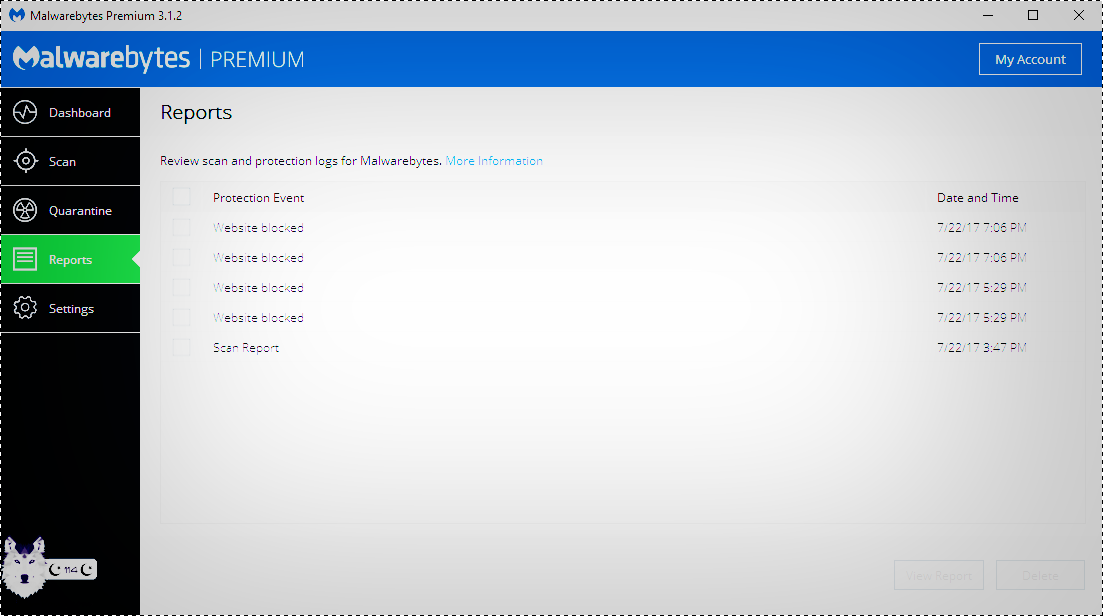Open My Account button
1103x616 pixels.
point(1029,59)
